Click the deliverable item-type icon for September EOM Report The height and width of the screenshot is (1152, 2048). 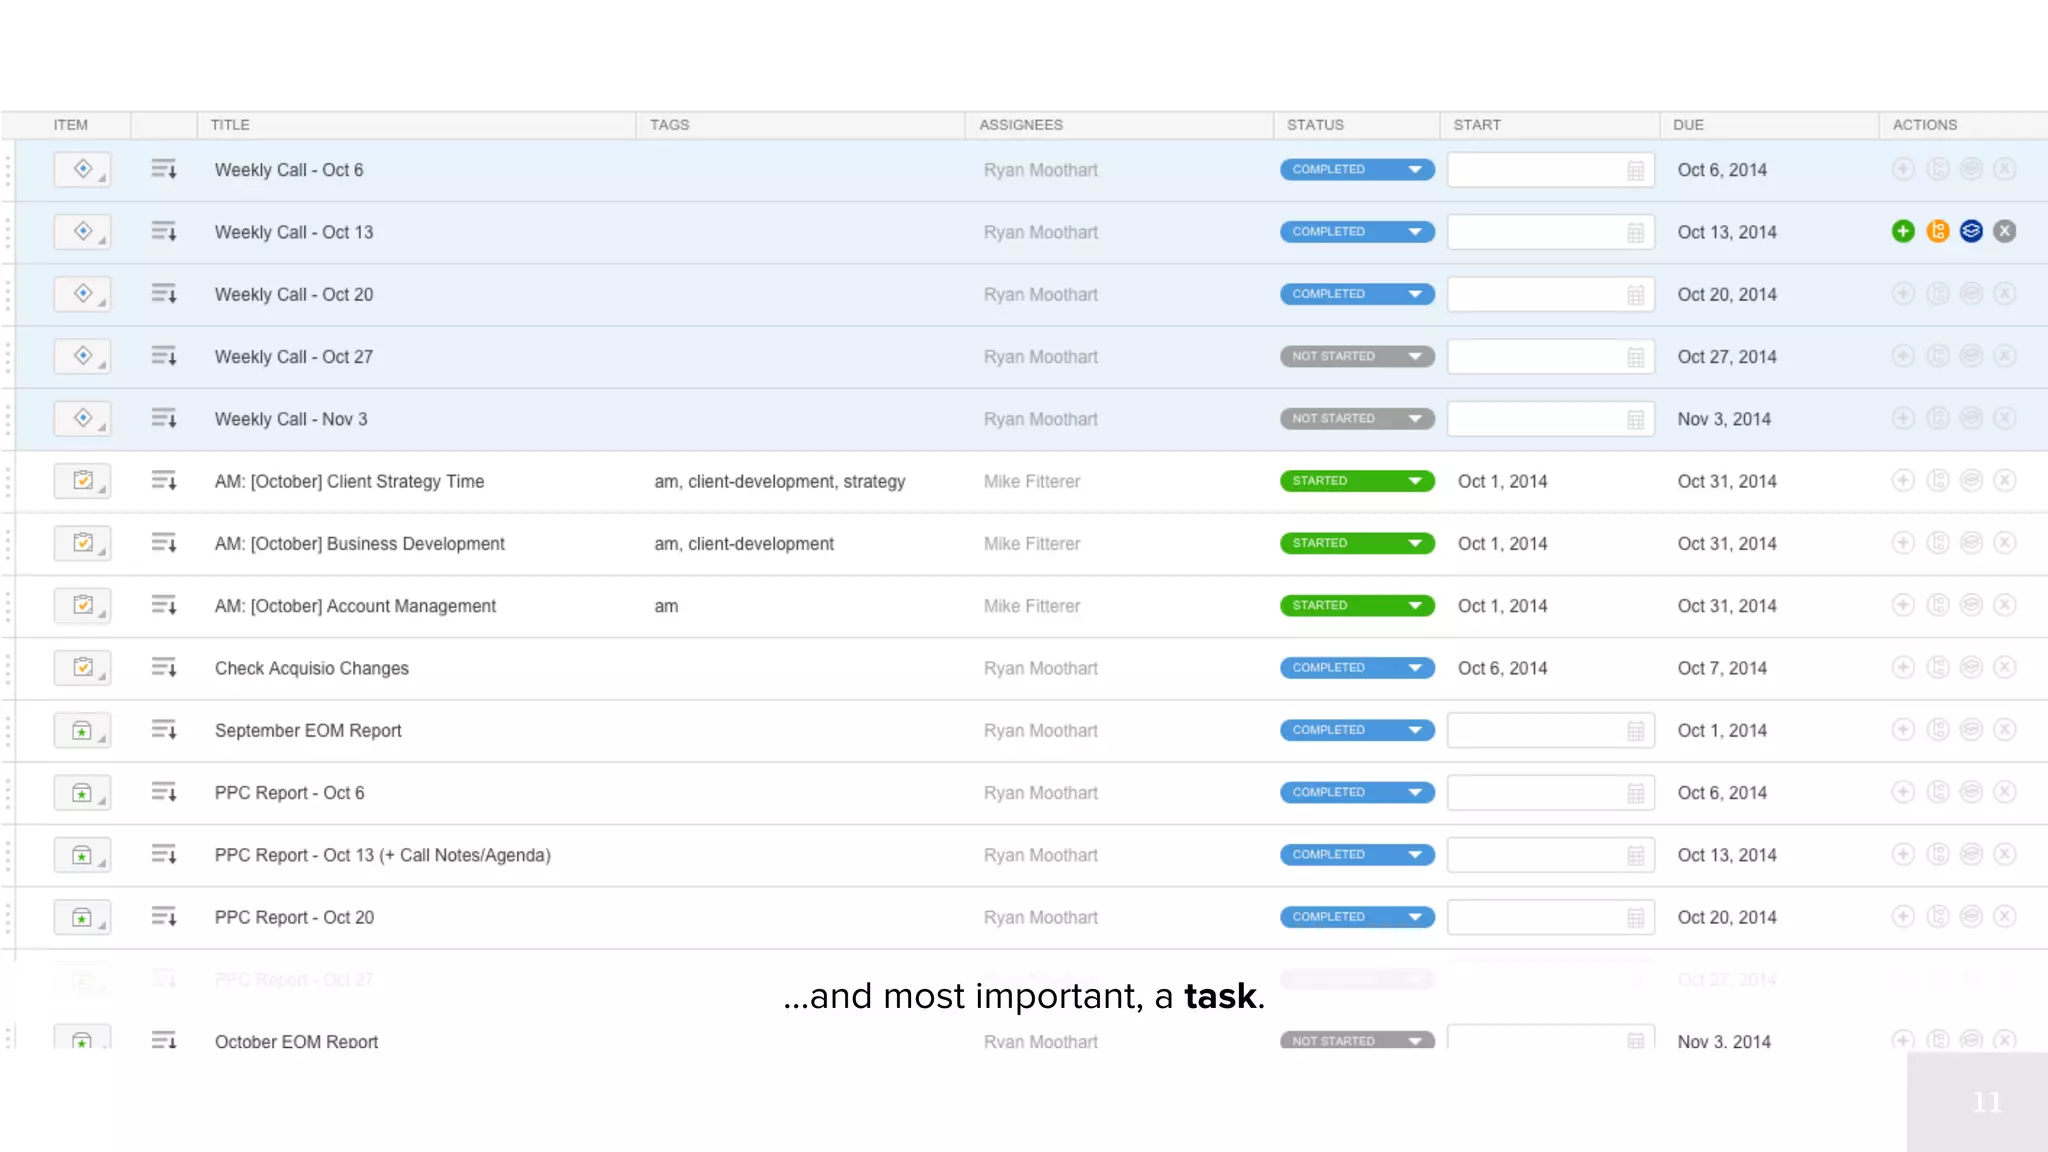tap(83, 730)
